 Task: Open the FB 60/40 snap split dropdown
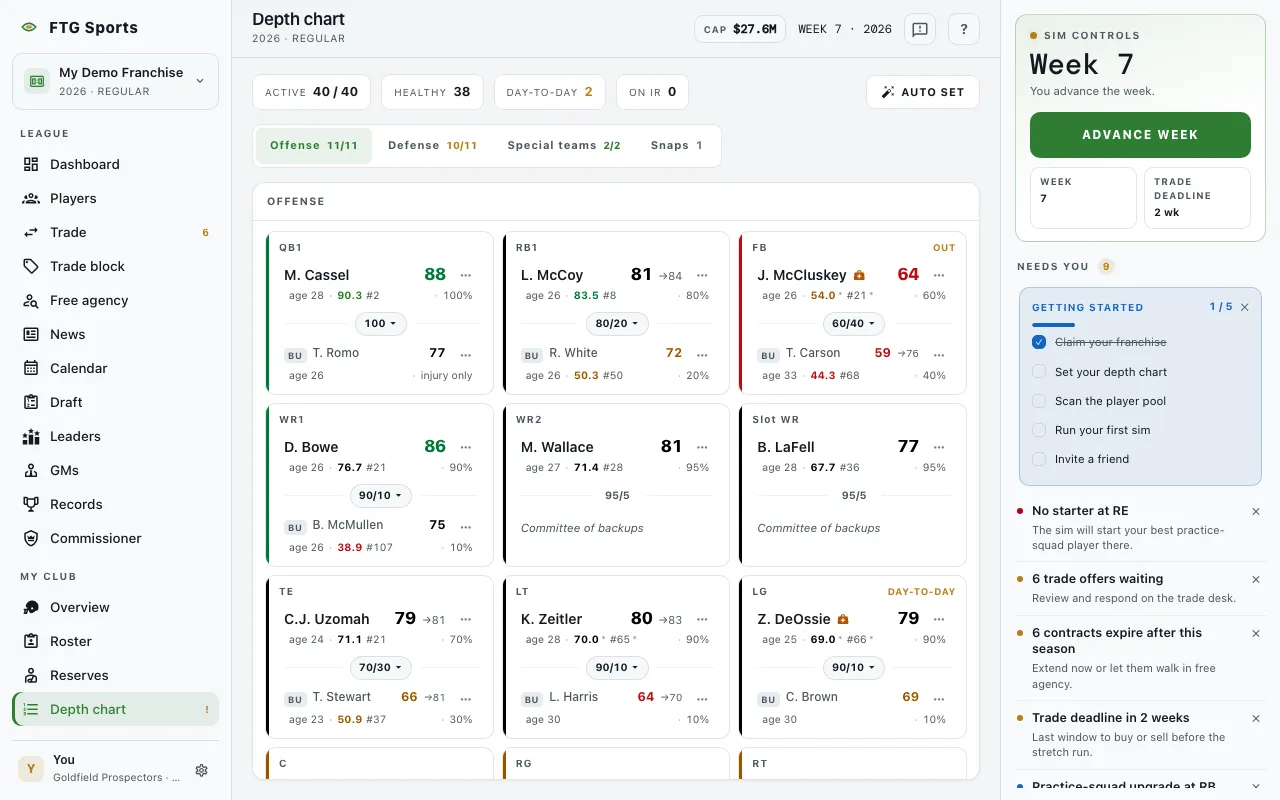click(854, 324)
